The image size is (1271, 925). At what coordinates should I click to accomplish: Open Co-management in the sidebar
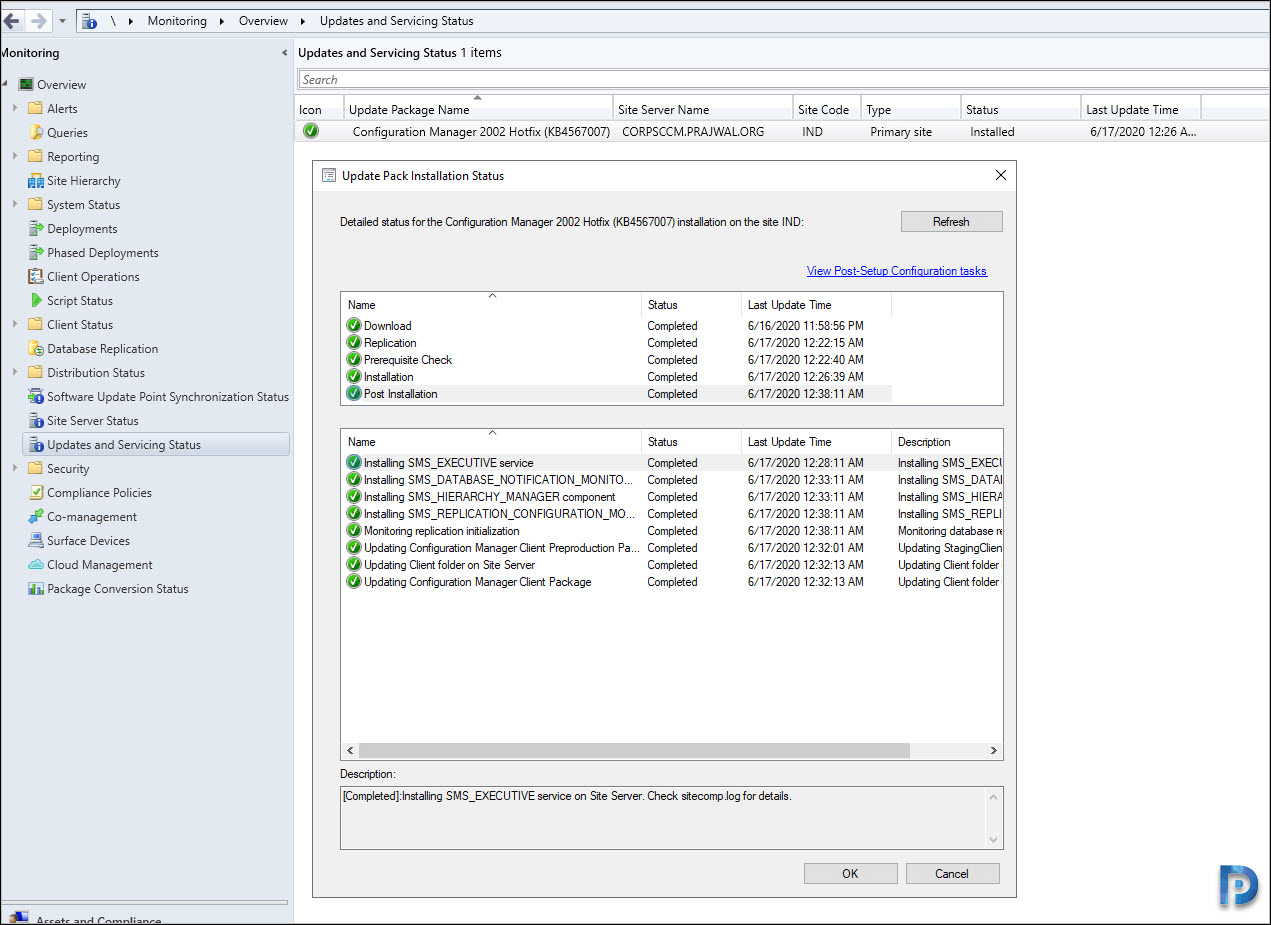[92, 517]
